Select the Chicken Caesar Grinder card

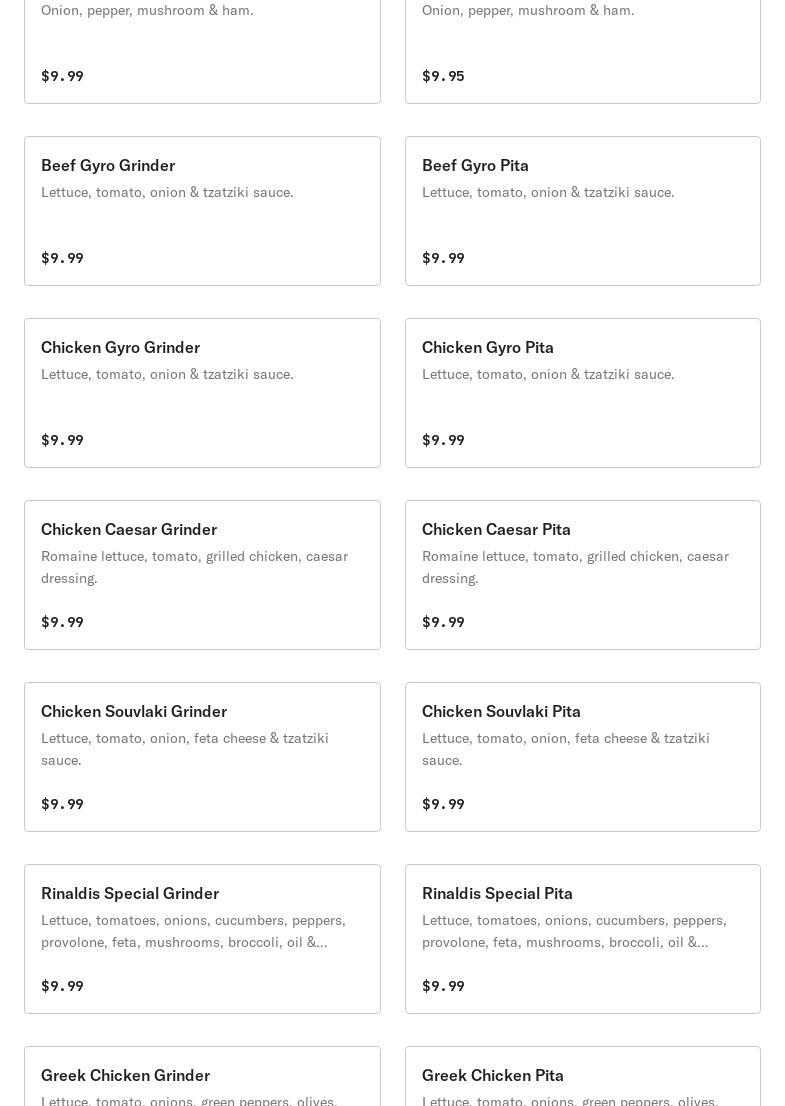point(202,575)
